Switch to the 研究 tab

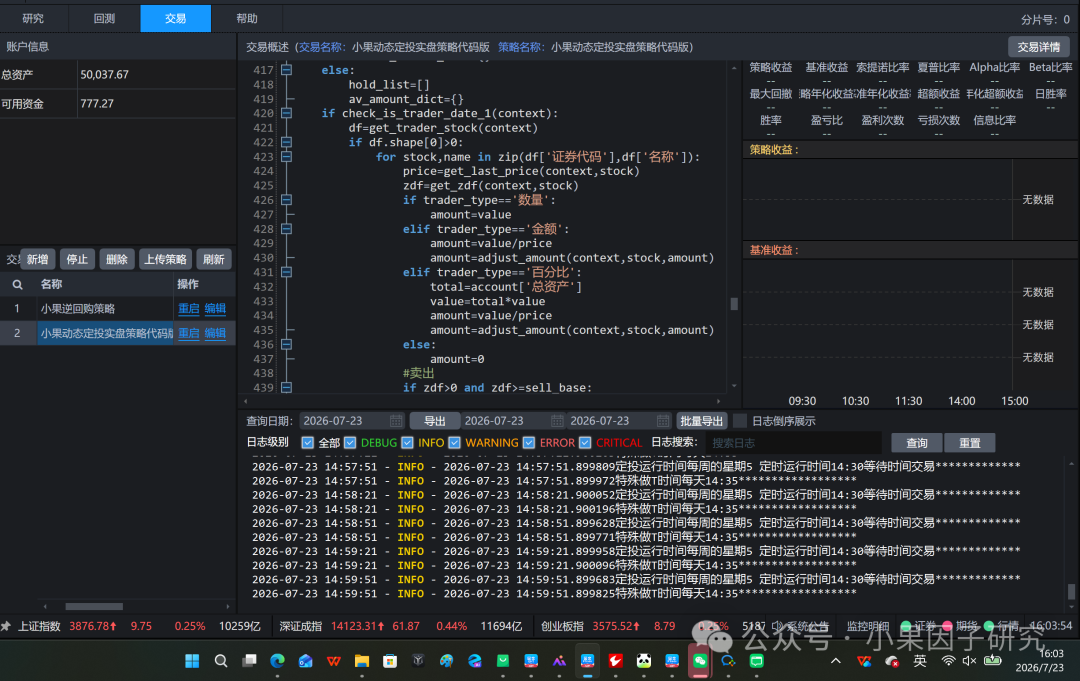[33, 19]
